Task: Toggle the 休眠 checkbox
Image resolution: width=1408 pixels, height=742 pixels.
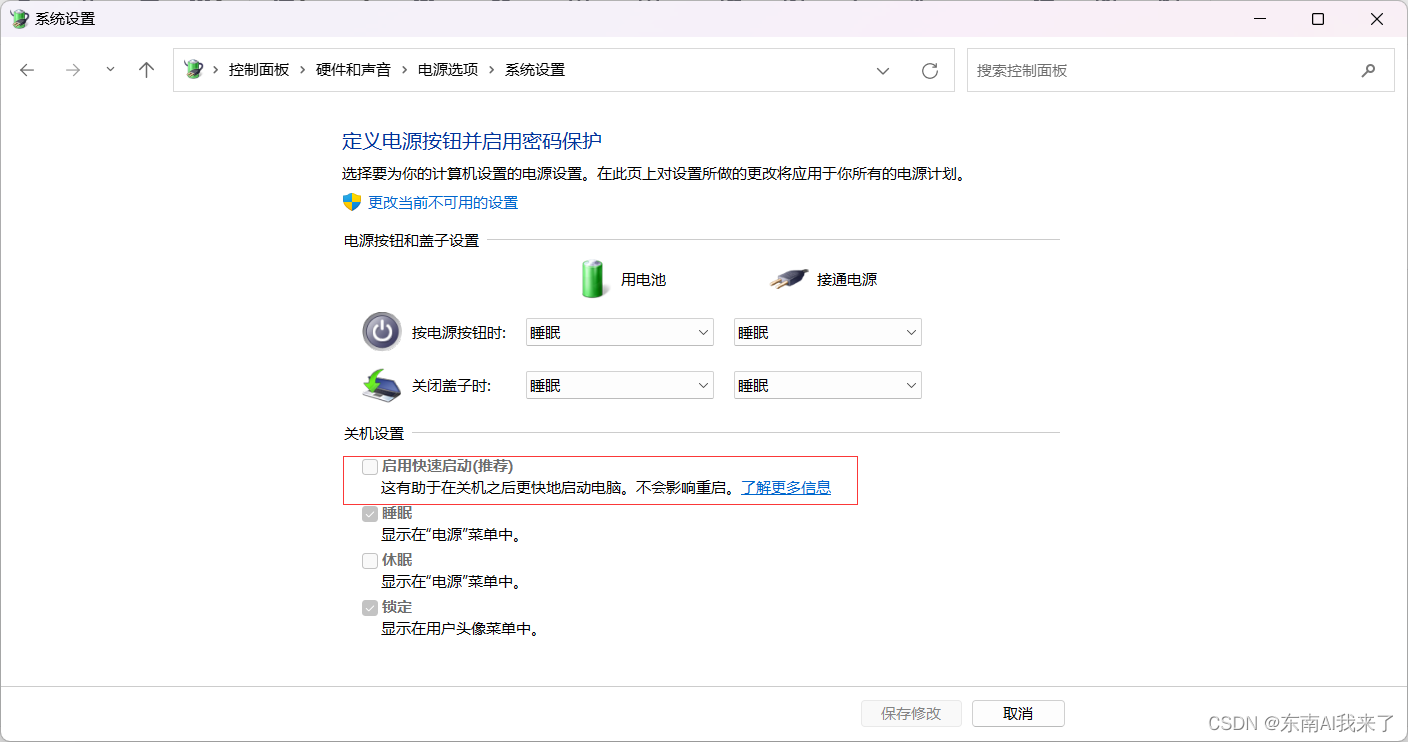Action: (370, 560)
